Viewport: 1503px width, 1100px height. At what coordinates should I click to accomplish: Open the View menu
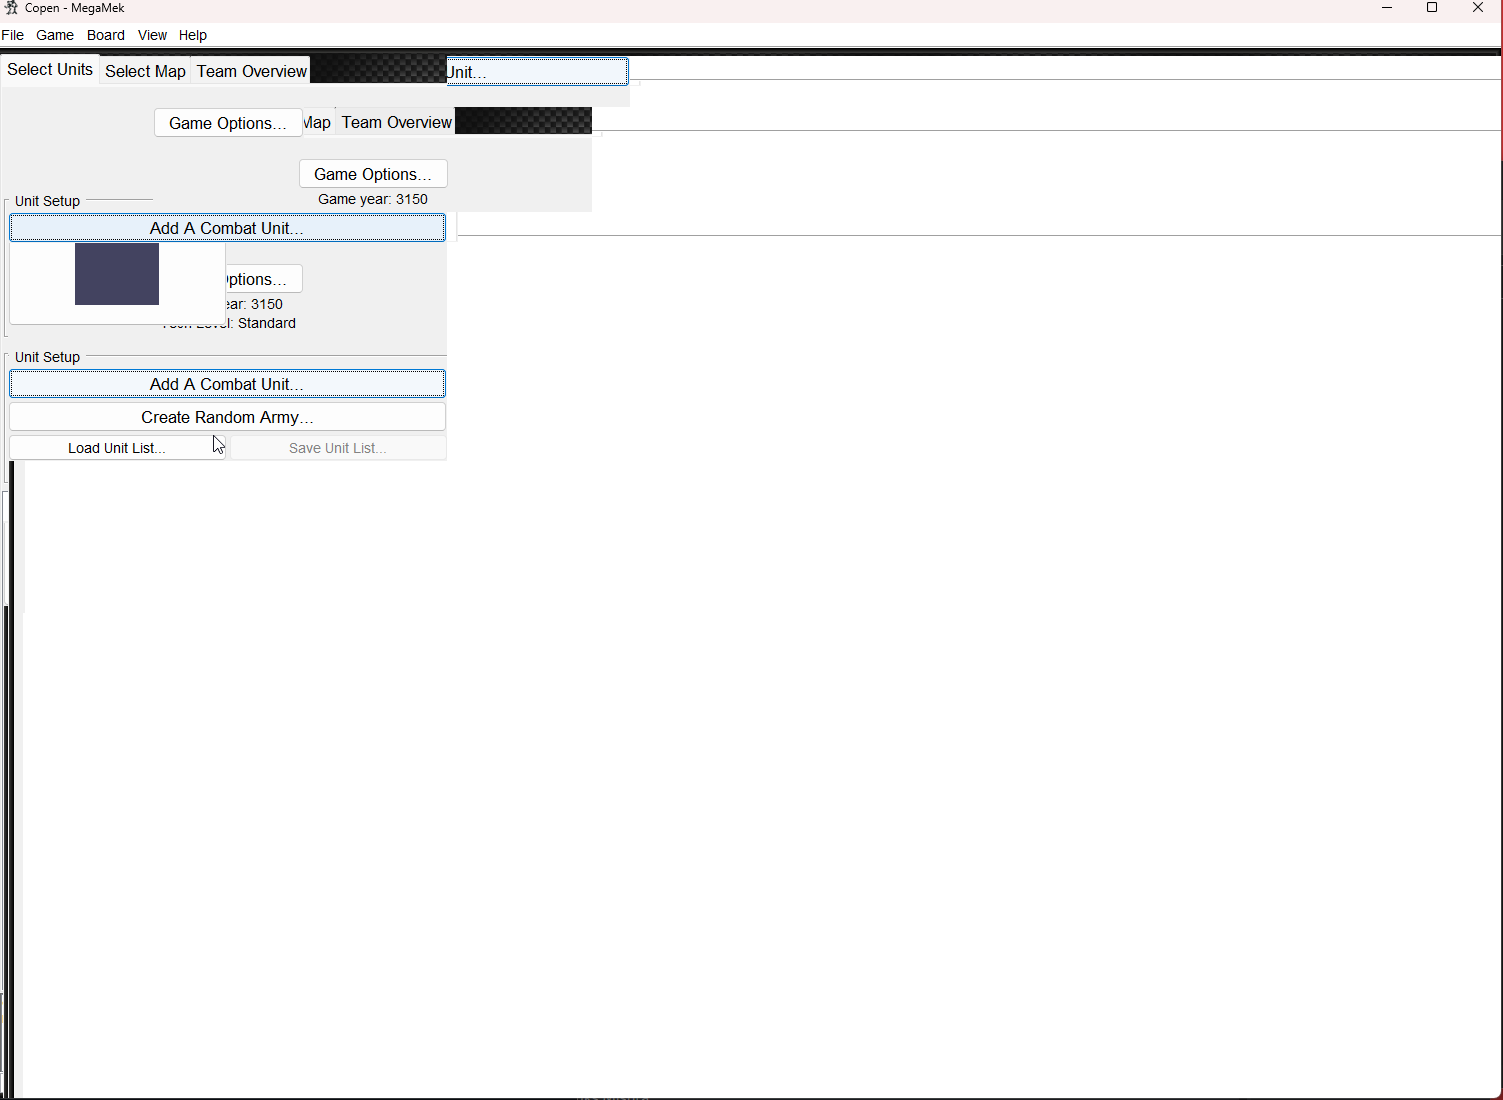point(152,35)
